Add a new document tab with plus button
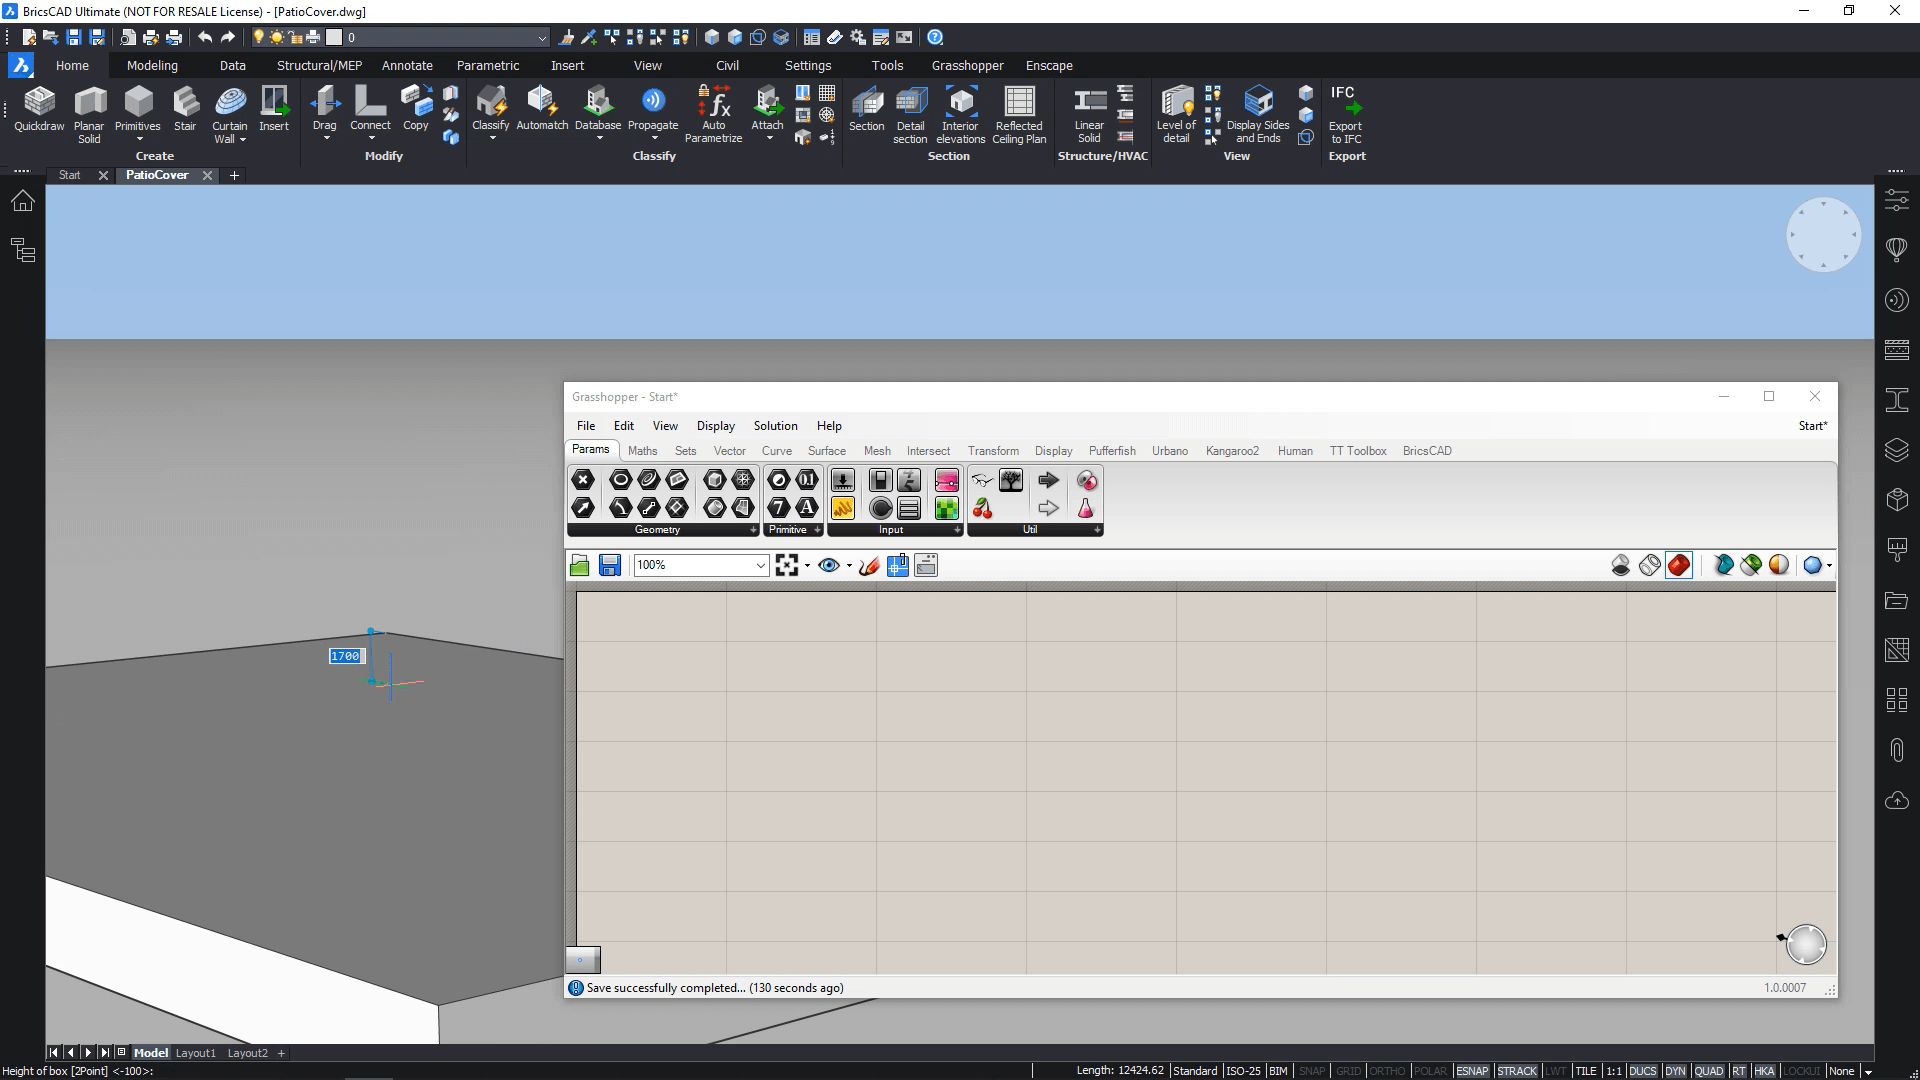The image size is (1920, 1080). point(235,176)
